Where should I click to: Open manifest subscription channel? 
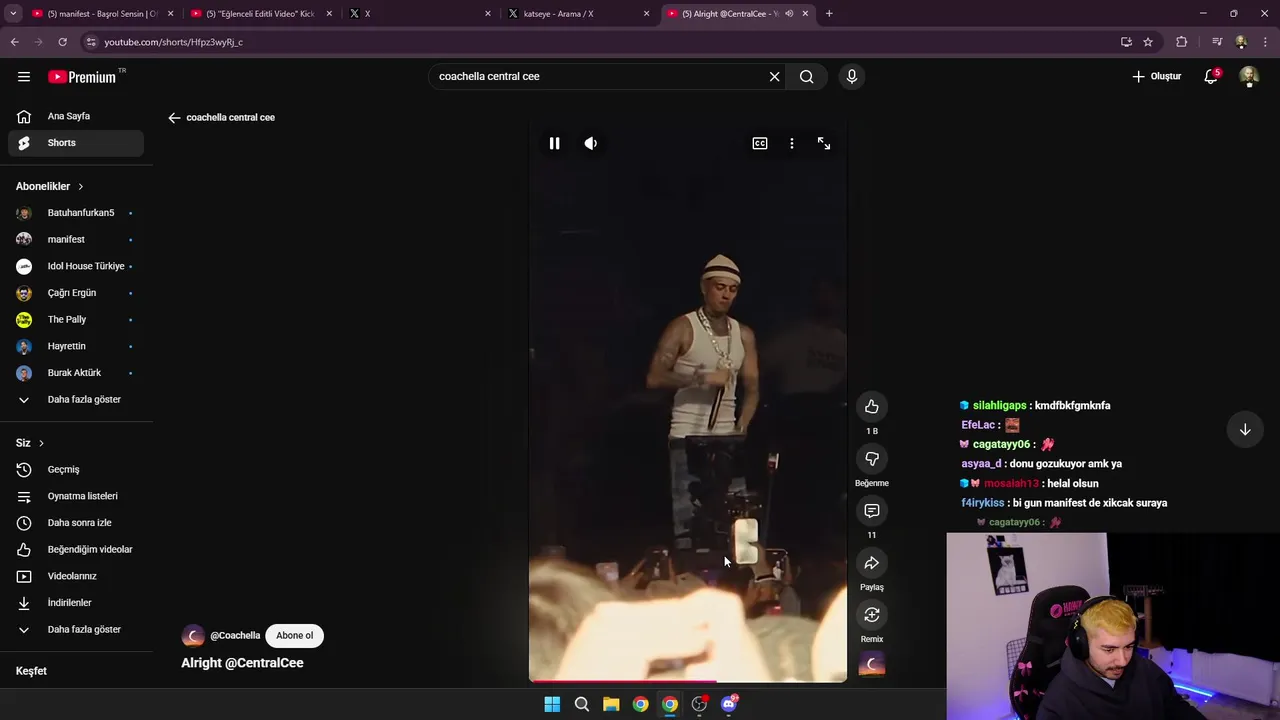[x=76, y=239]
